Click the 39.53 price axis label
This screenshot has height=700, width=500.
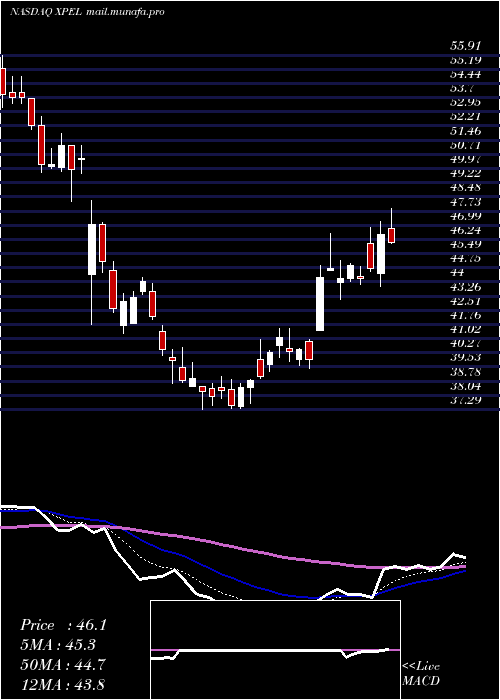[x=465, y=358]
